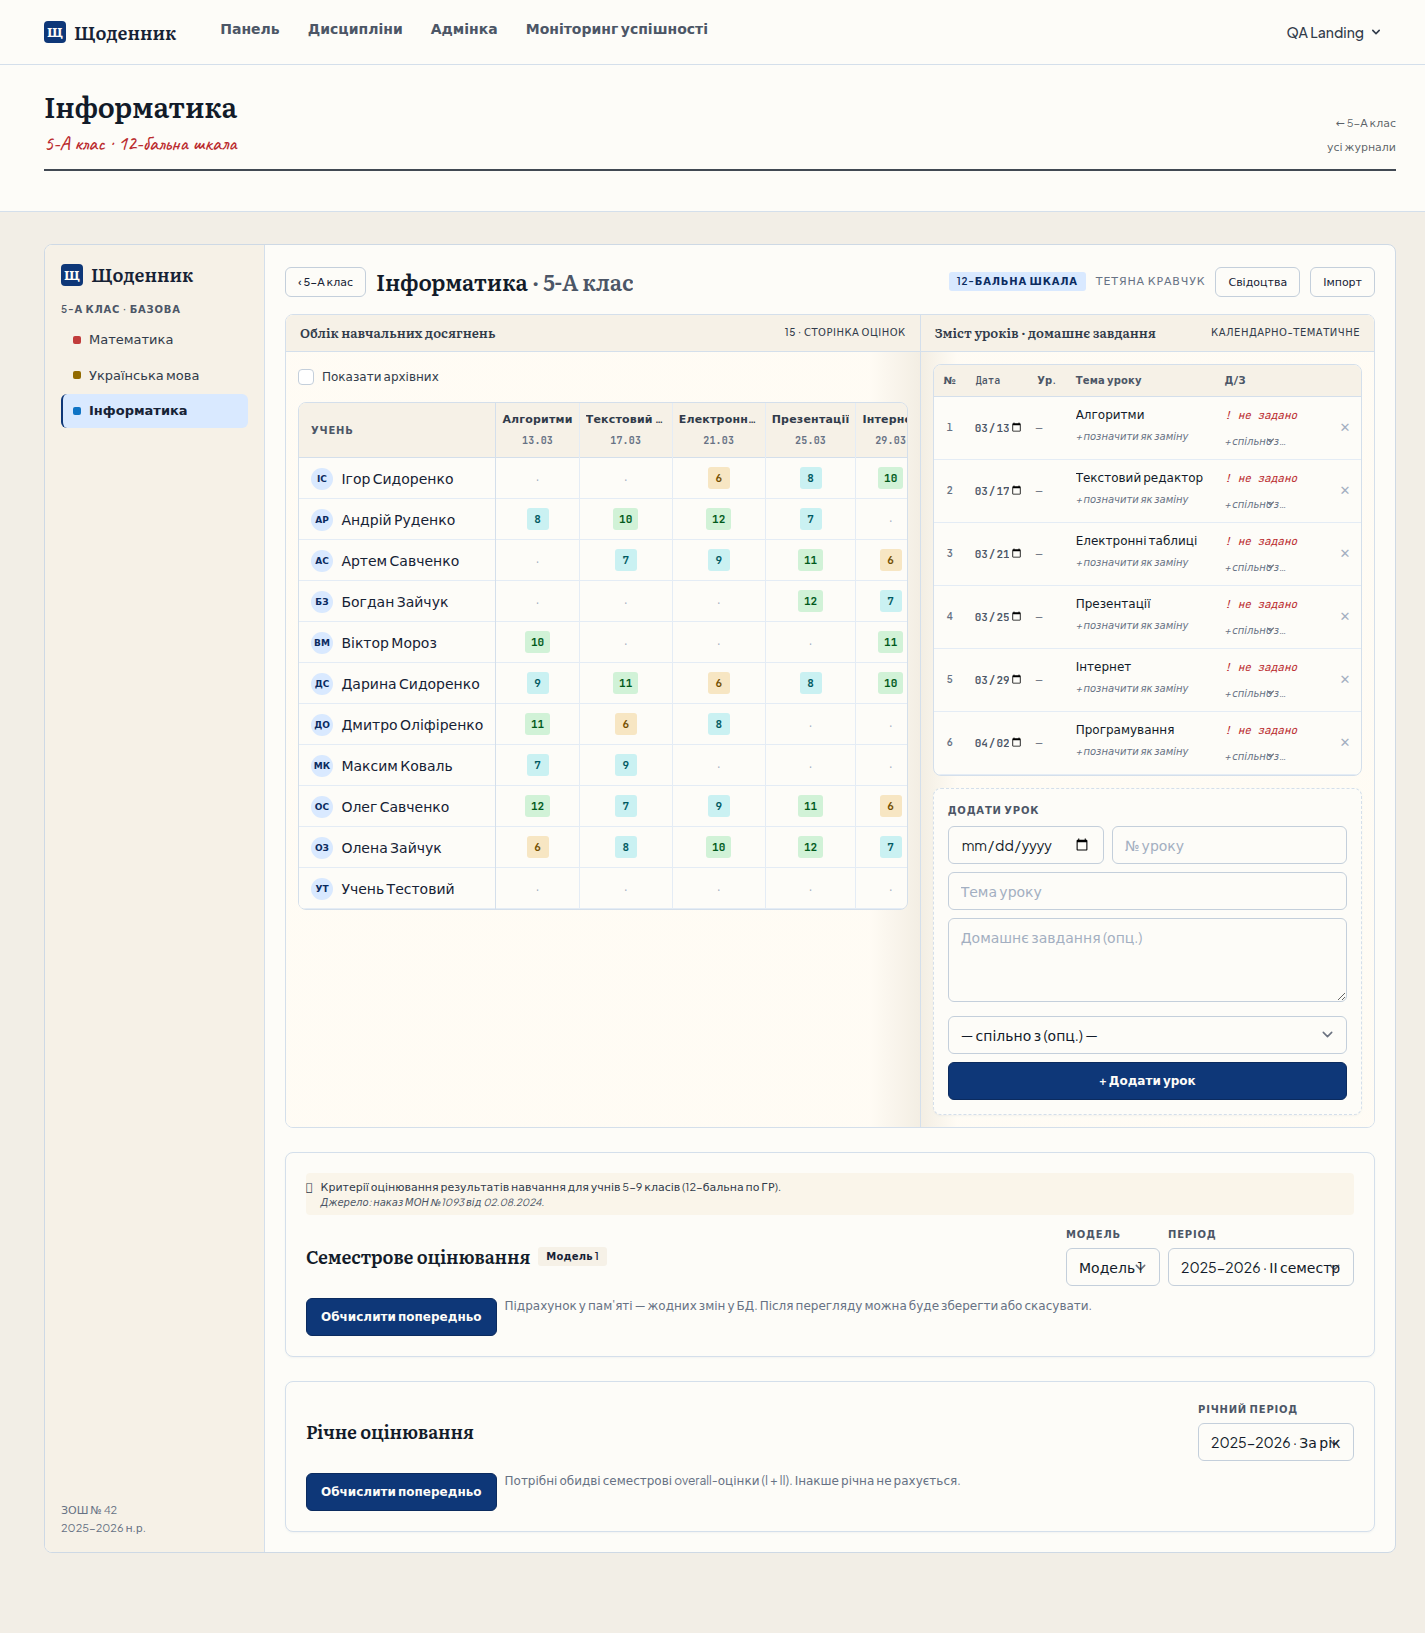Click the Імпорт button

click(x=1342, y=282)
